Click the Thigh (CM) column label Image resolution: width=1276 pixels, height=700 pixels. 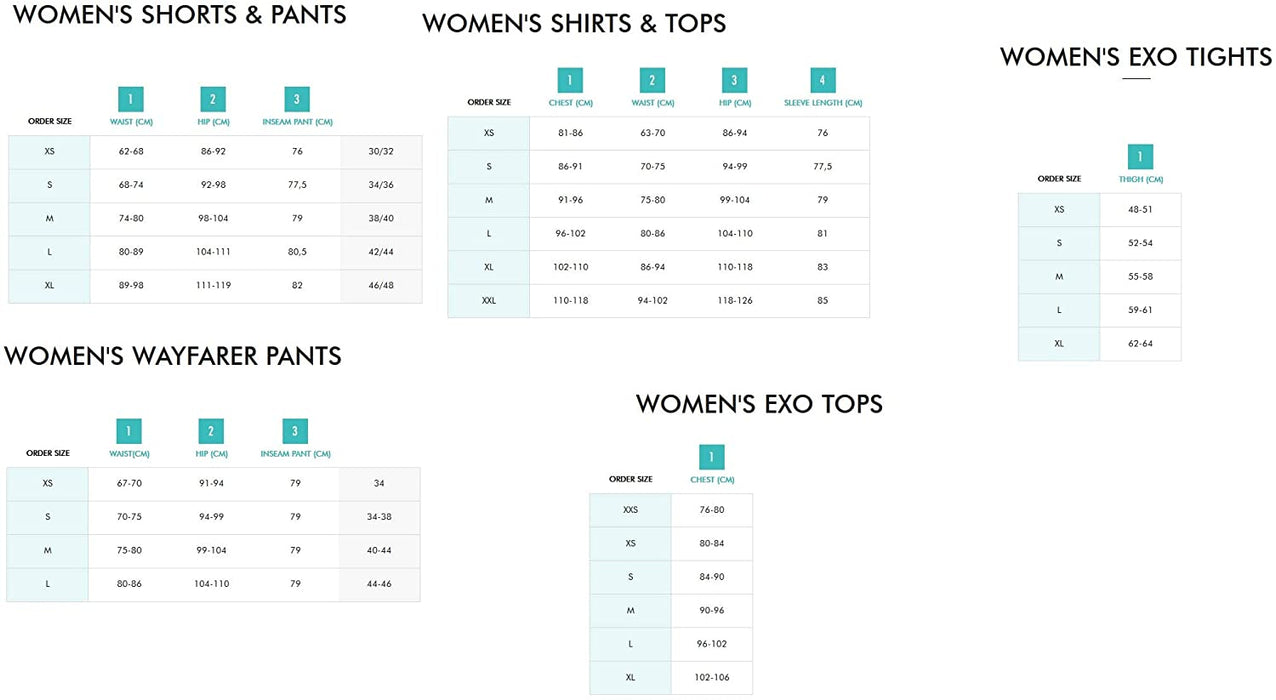pos(1141,180)
